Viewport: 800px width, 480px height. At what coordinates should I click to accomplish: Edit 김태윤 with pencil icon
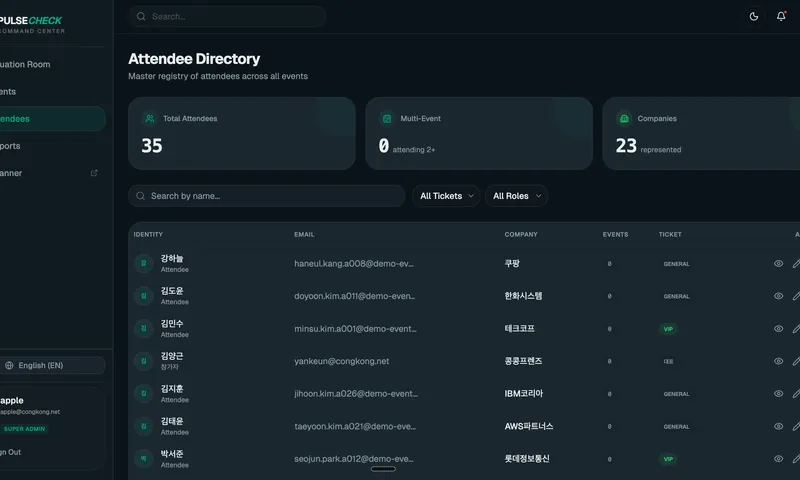point(796,426)
